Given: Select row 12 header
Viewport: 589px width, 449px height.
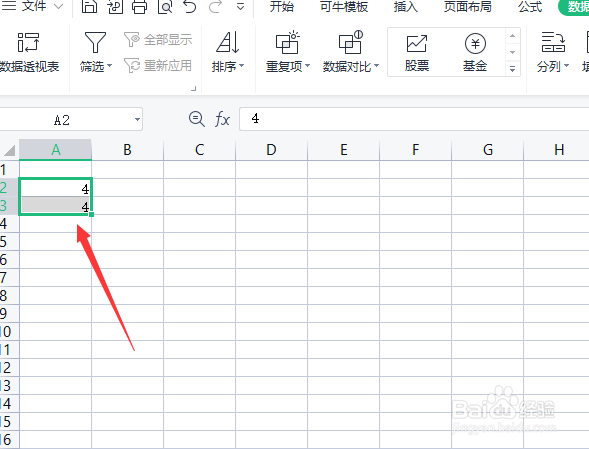Looking at the screenshot, I should pos(9,367).
